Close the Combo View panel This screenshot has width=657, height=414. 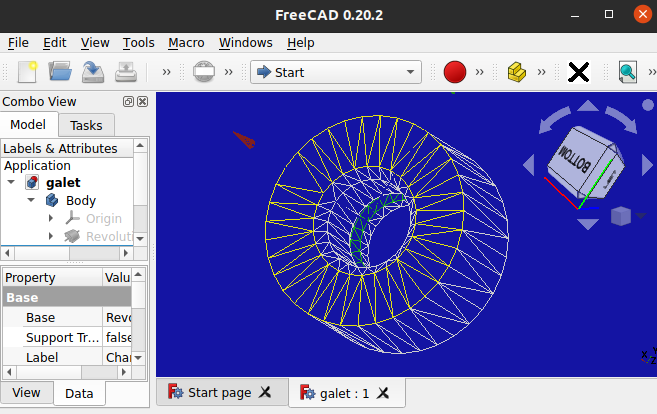tap(142, 101)
